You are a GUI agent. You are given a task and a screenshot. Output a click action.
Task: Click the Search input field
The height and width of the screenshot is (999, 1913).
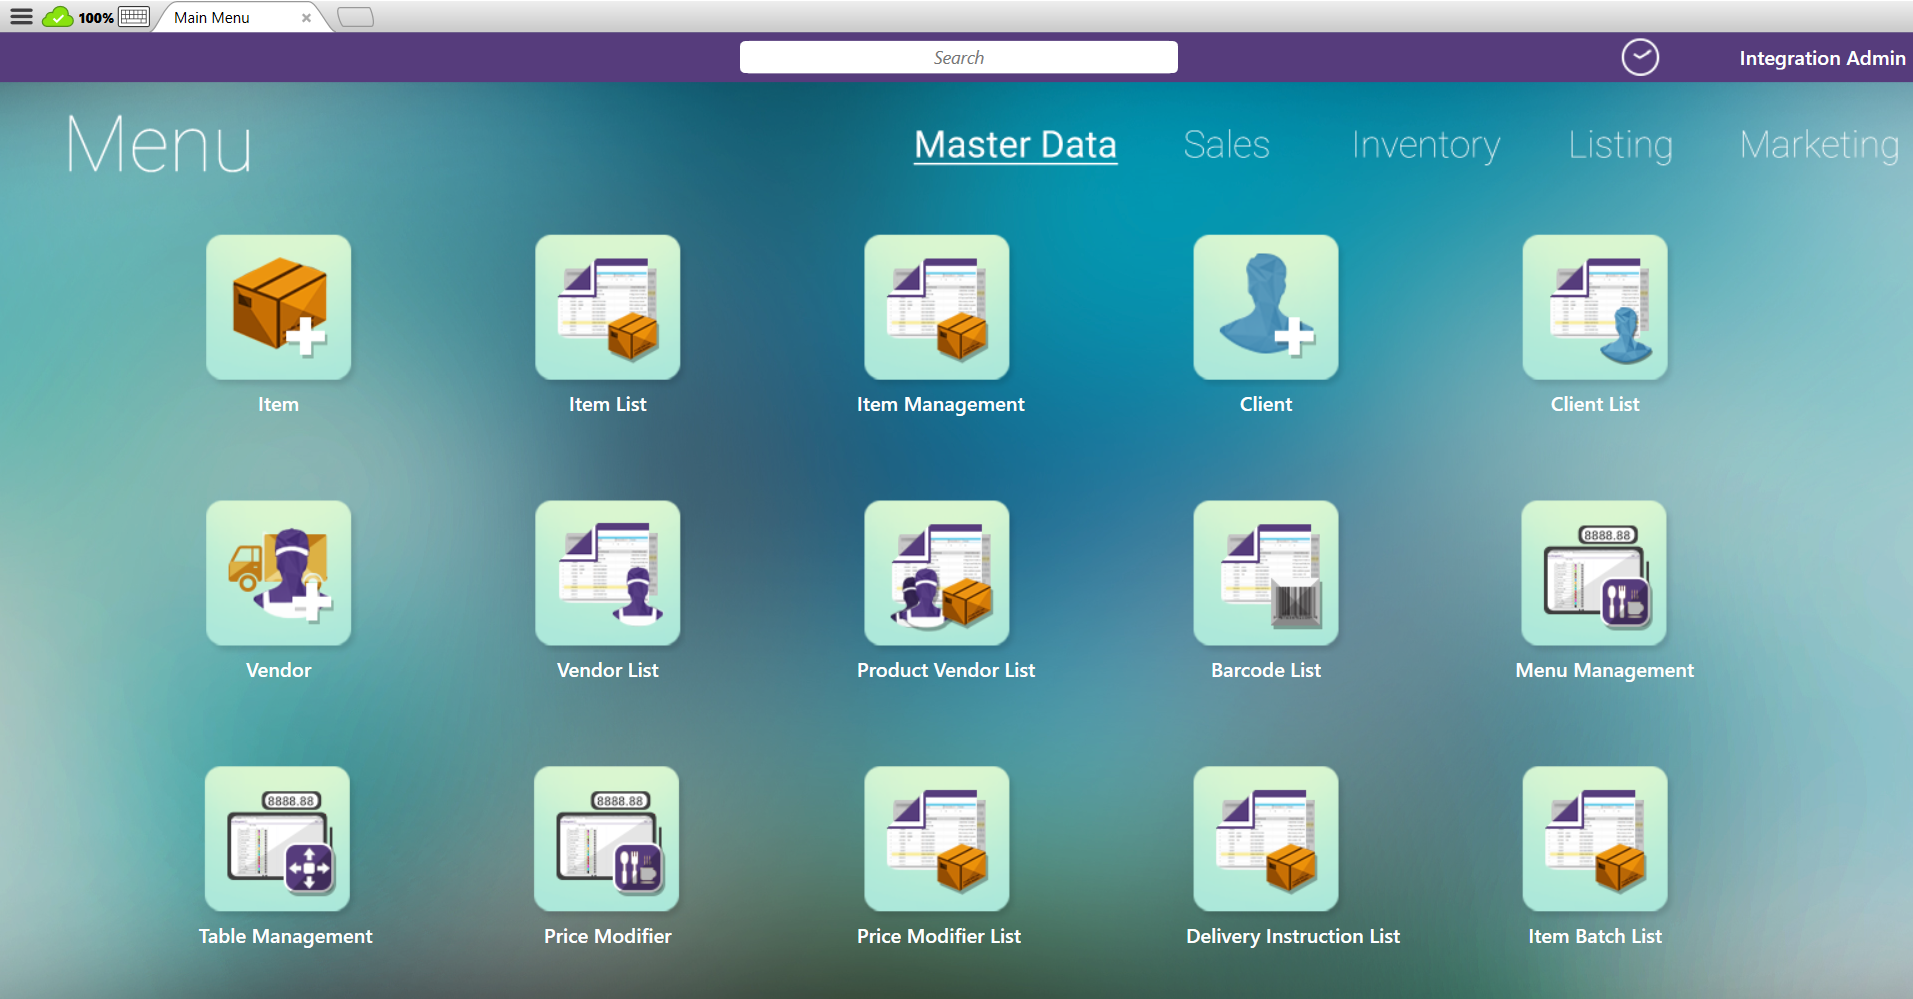[x=958, y=57]
